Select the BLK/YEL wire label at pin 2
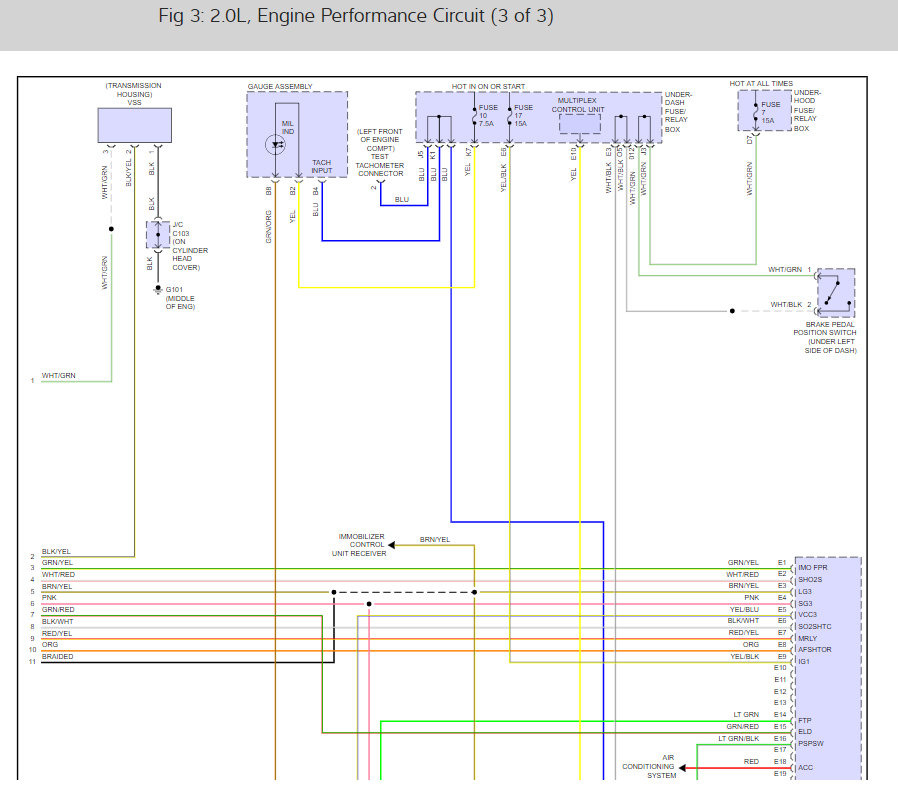 pos(56,551)
